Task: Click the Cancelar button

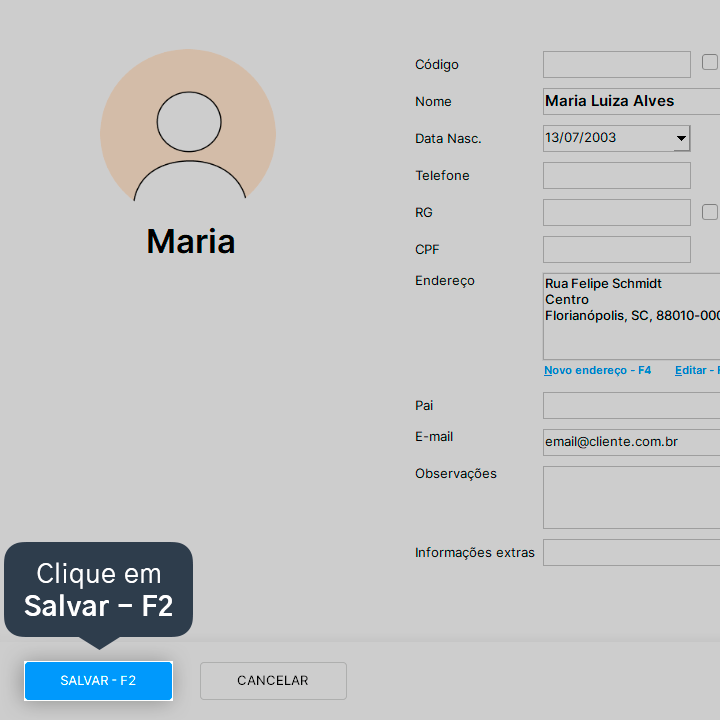Action: pos(273,681)
